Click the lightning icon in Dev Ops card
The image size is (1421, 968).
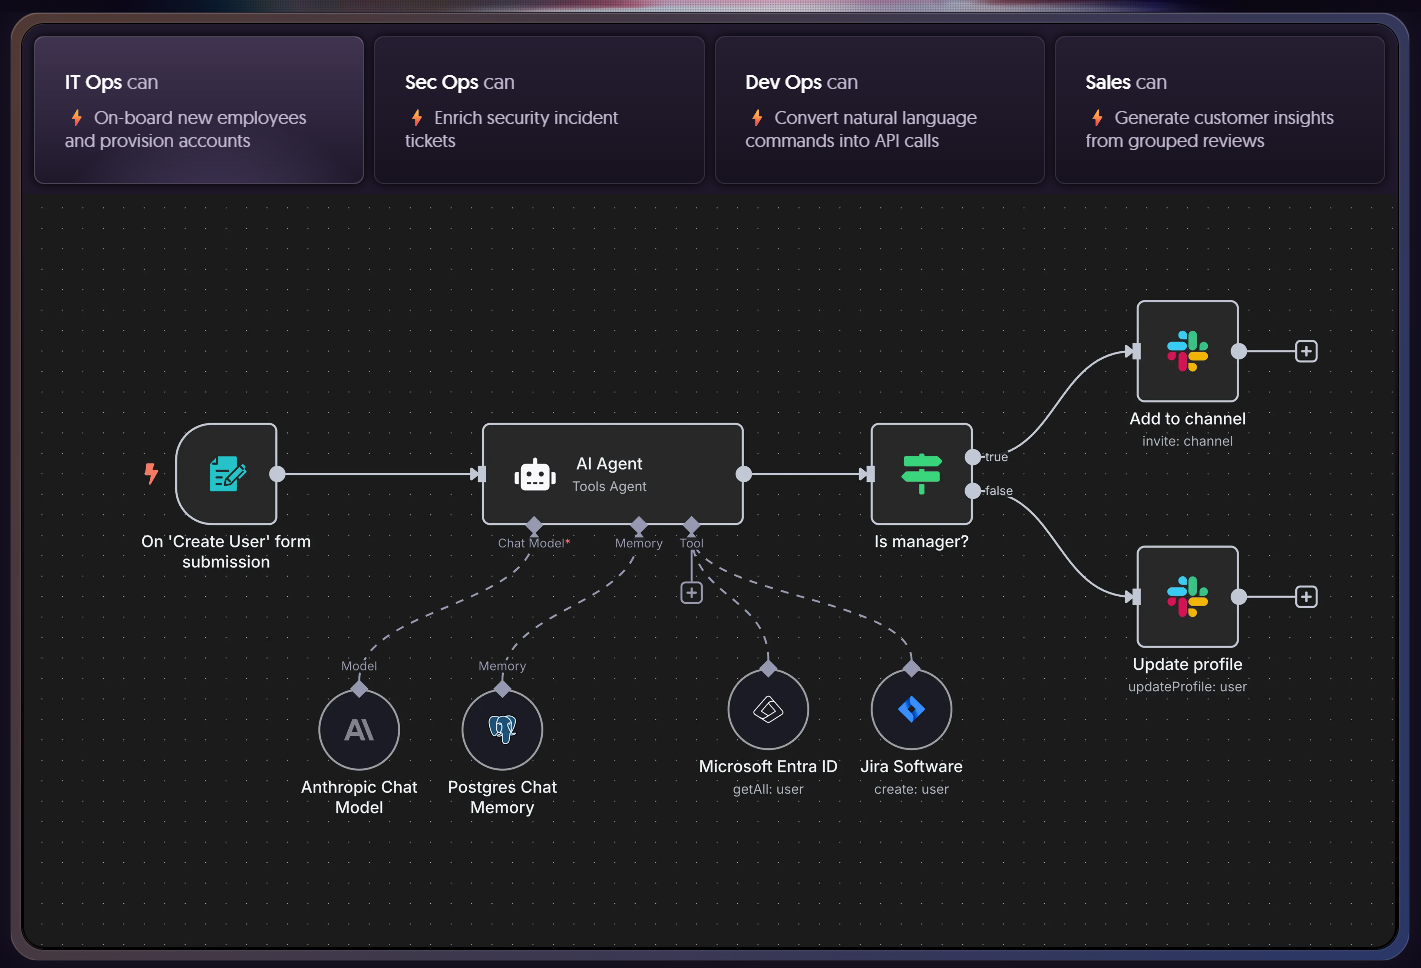click(x=757, y=118)
